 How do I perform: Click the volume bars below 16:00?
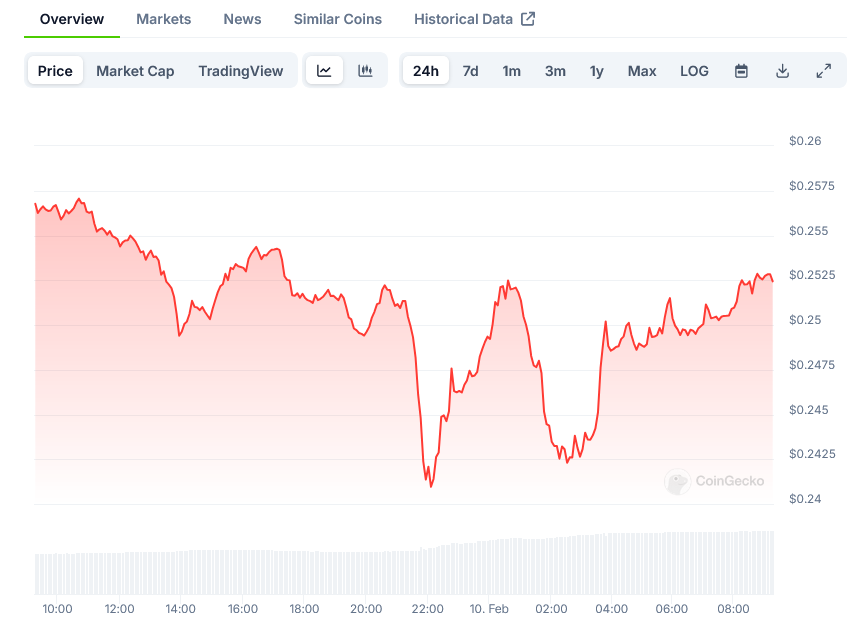pos(243,573)
